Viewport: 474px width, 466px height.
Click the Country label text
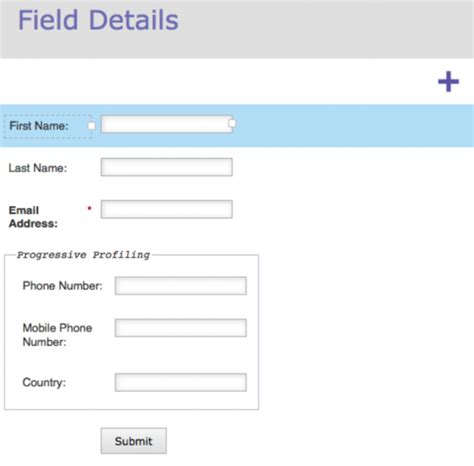coord(44,382)
